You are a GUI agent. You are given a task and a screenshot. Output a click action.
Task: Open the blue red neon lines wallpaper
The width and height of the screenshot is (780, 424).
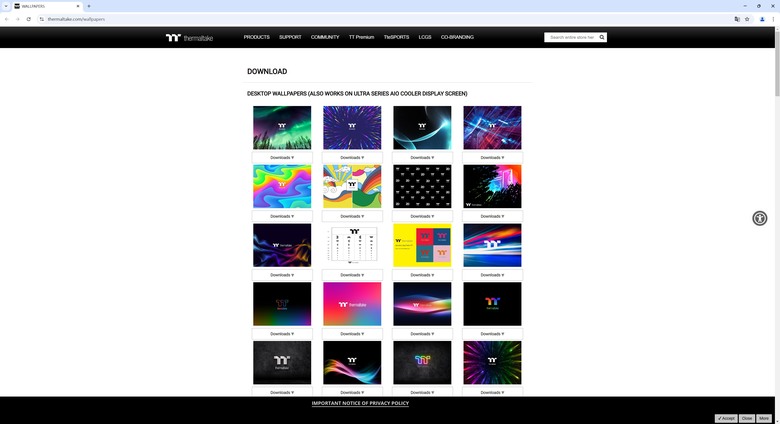tap(492, 127)
